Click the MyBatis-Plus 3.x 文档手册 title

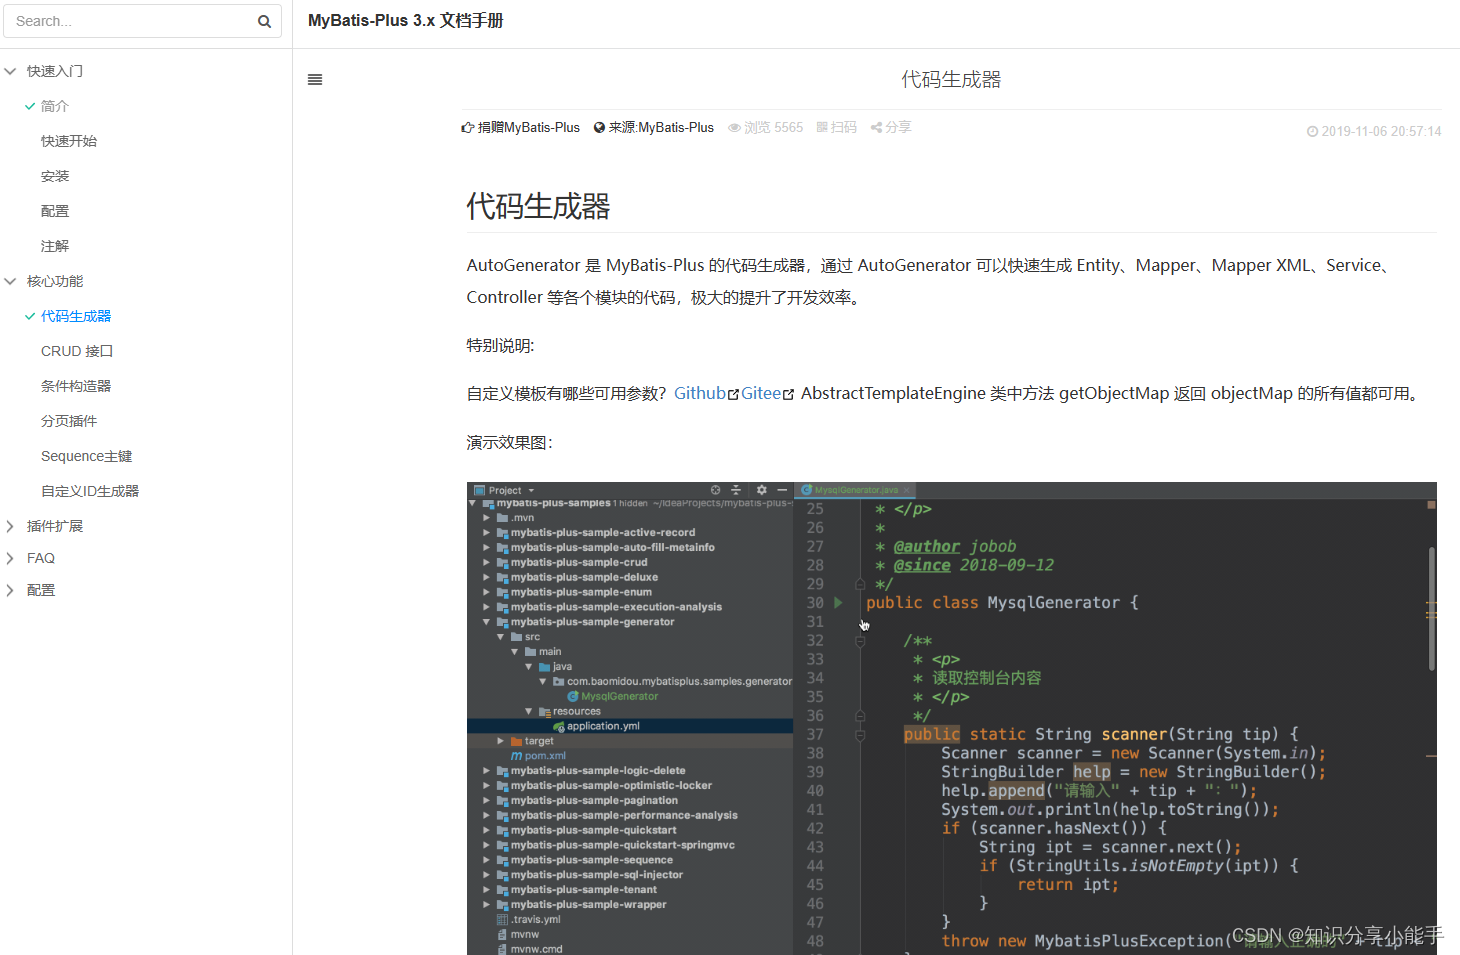pos(406,20)
